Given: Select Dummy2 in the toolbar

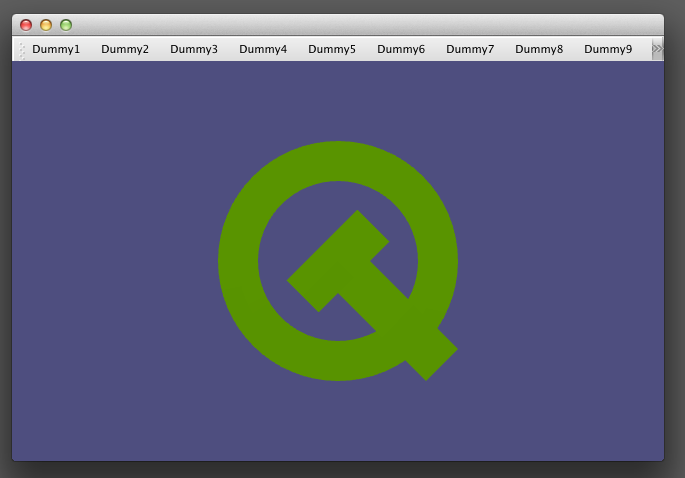Looking at the screenshot, I should [x=125, y=49].
